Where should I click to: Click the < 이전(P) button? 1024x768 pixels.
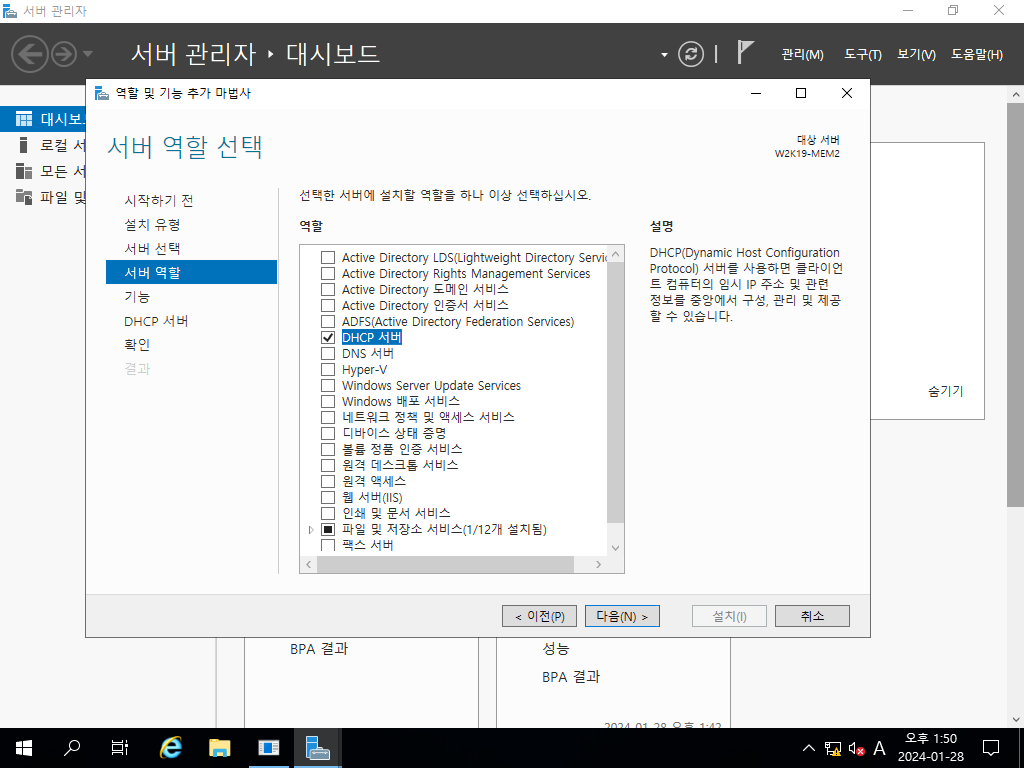point(539,616)
